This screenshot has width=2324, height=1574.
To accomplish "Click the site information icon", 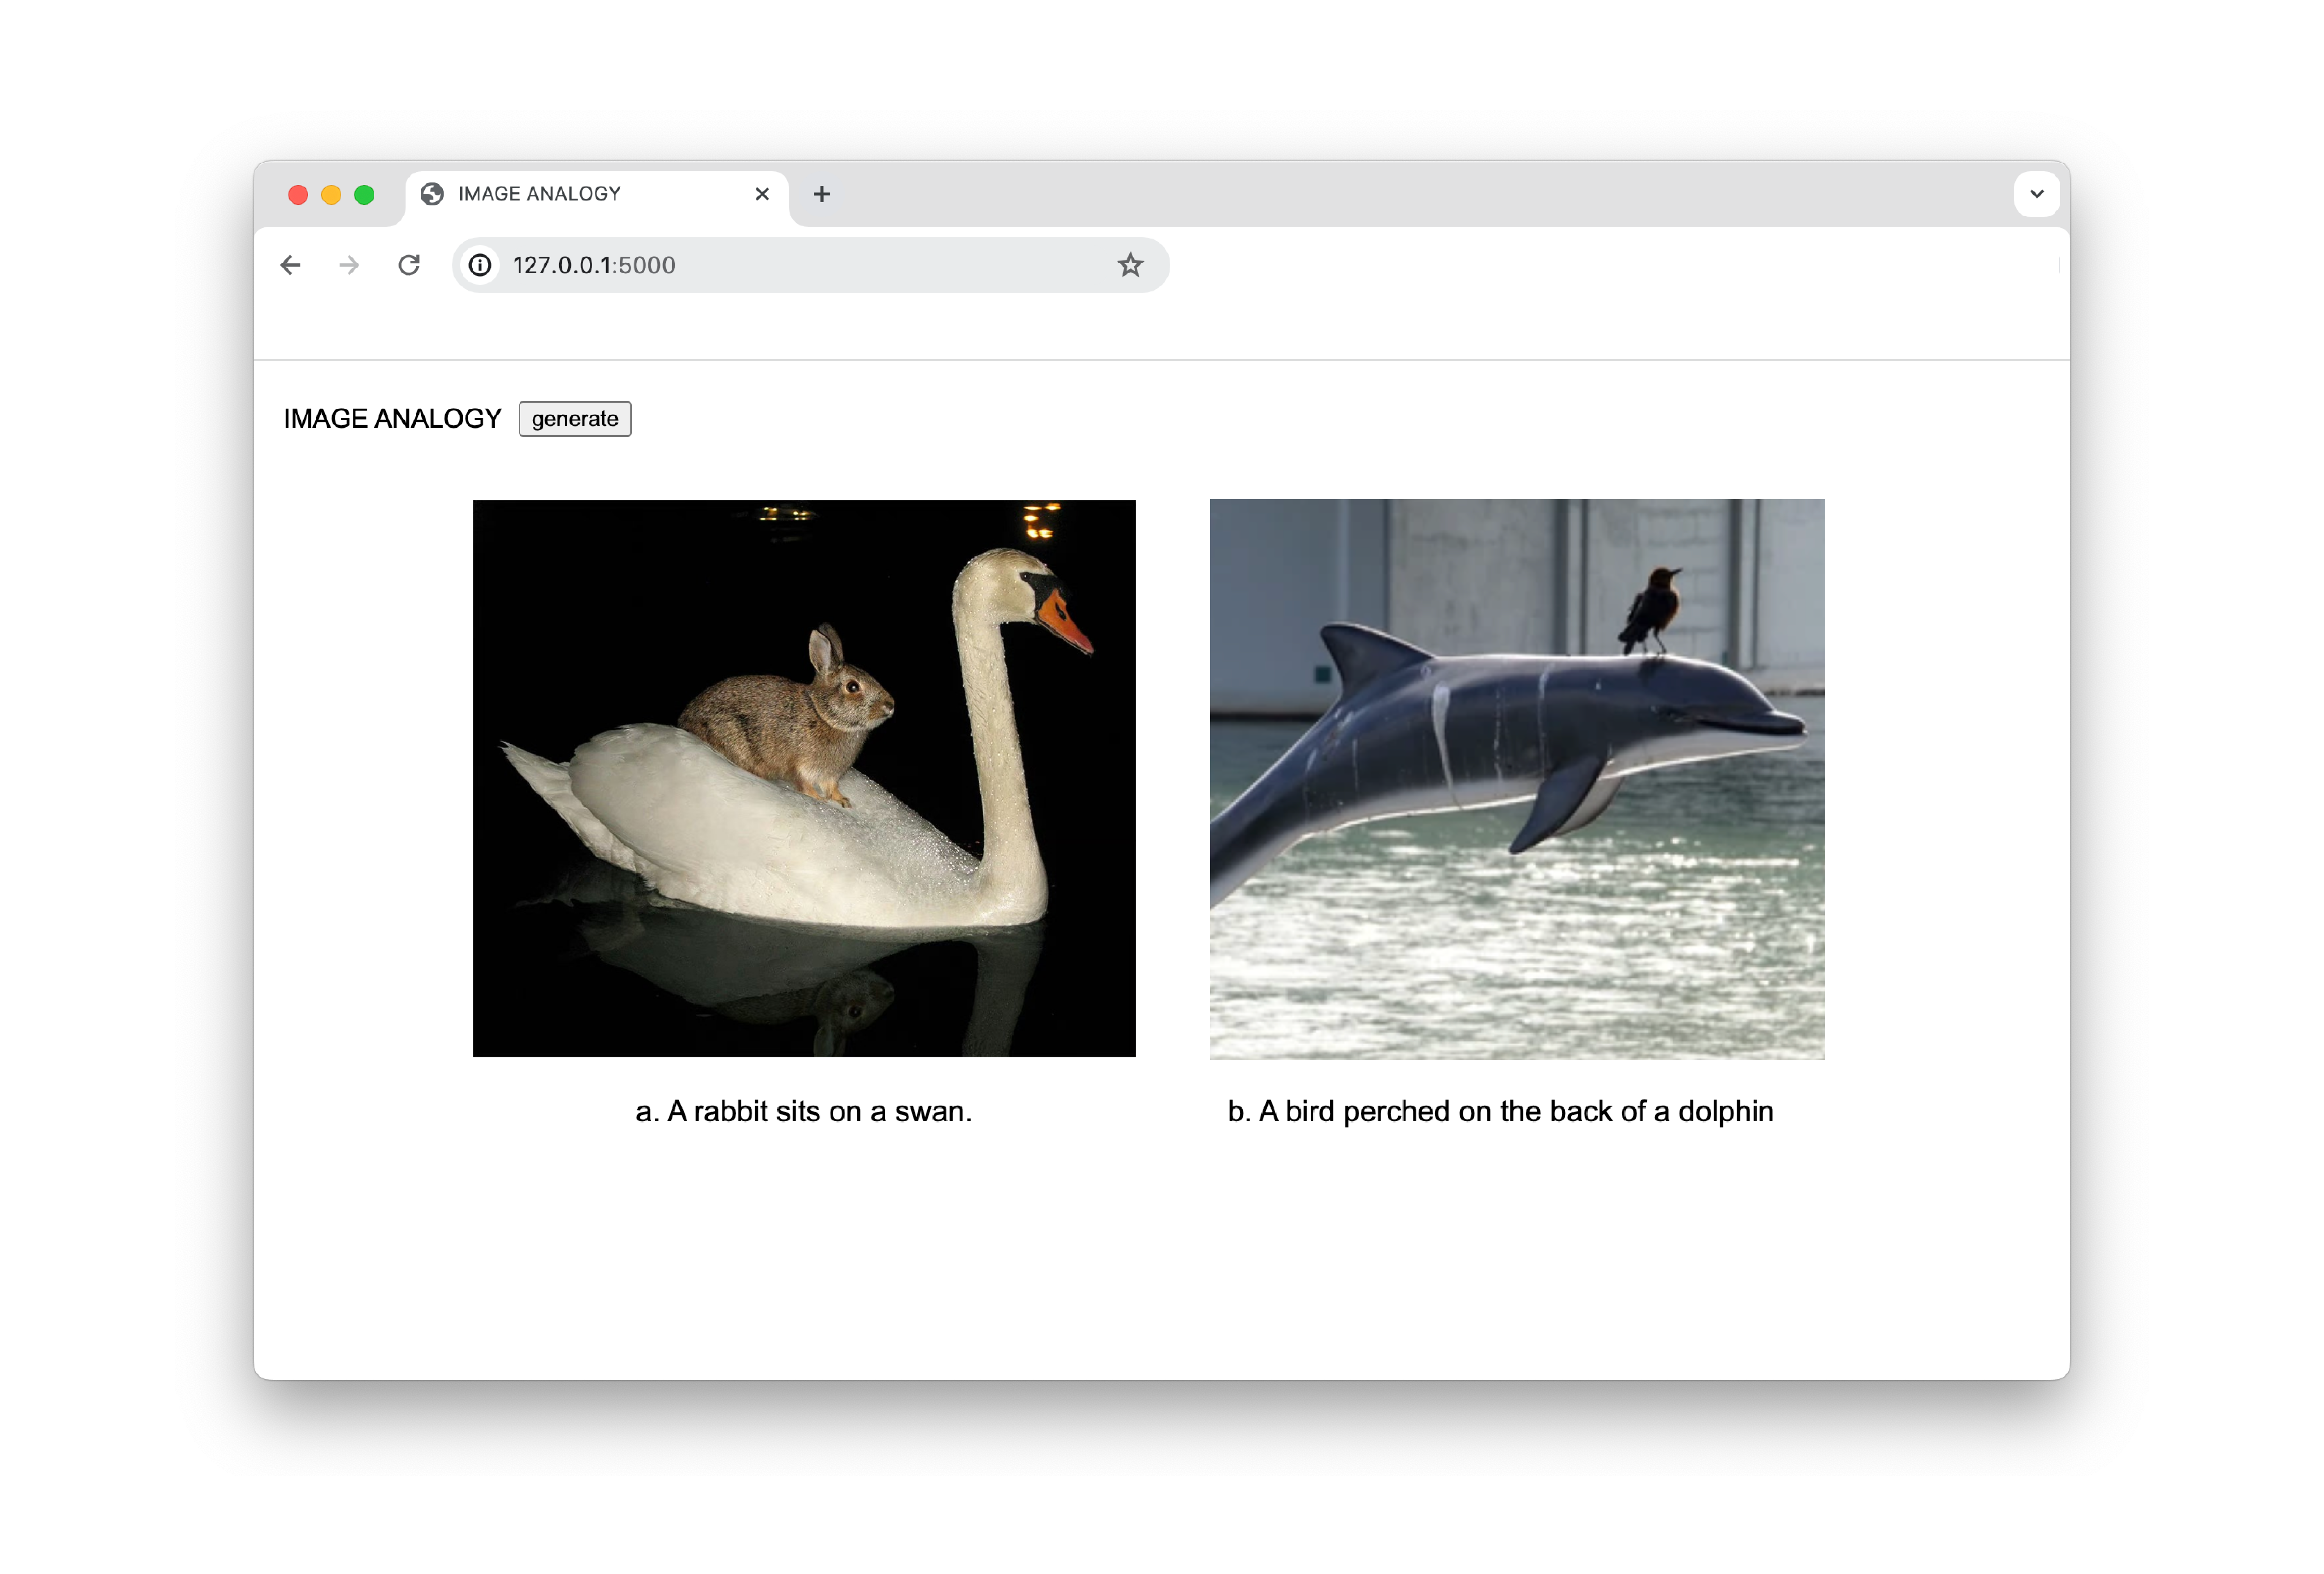I will [x=480, y=265].
